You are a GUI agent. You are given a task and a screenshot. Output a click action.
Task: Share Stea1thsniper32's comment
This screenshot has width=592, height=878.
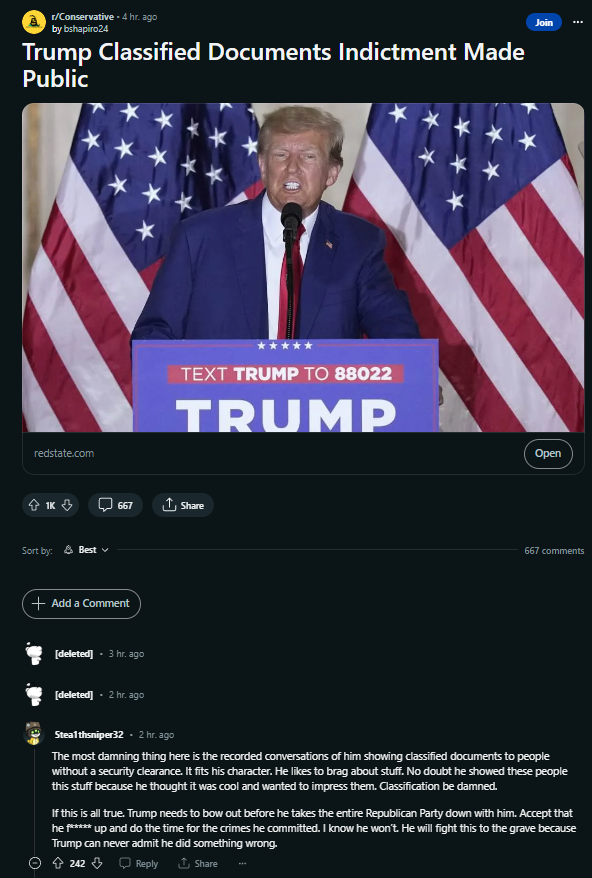tap(198, 863)
